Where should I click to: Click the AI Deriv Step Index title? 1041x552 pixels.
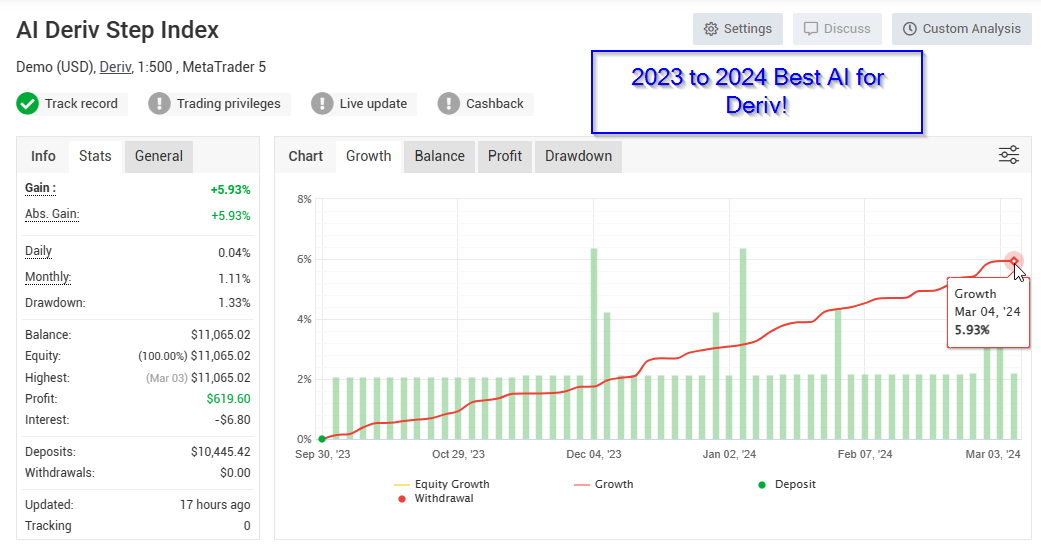tap(118, 30)
